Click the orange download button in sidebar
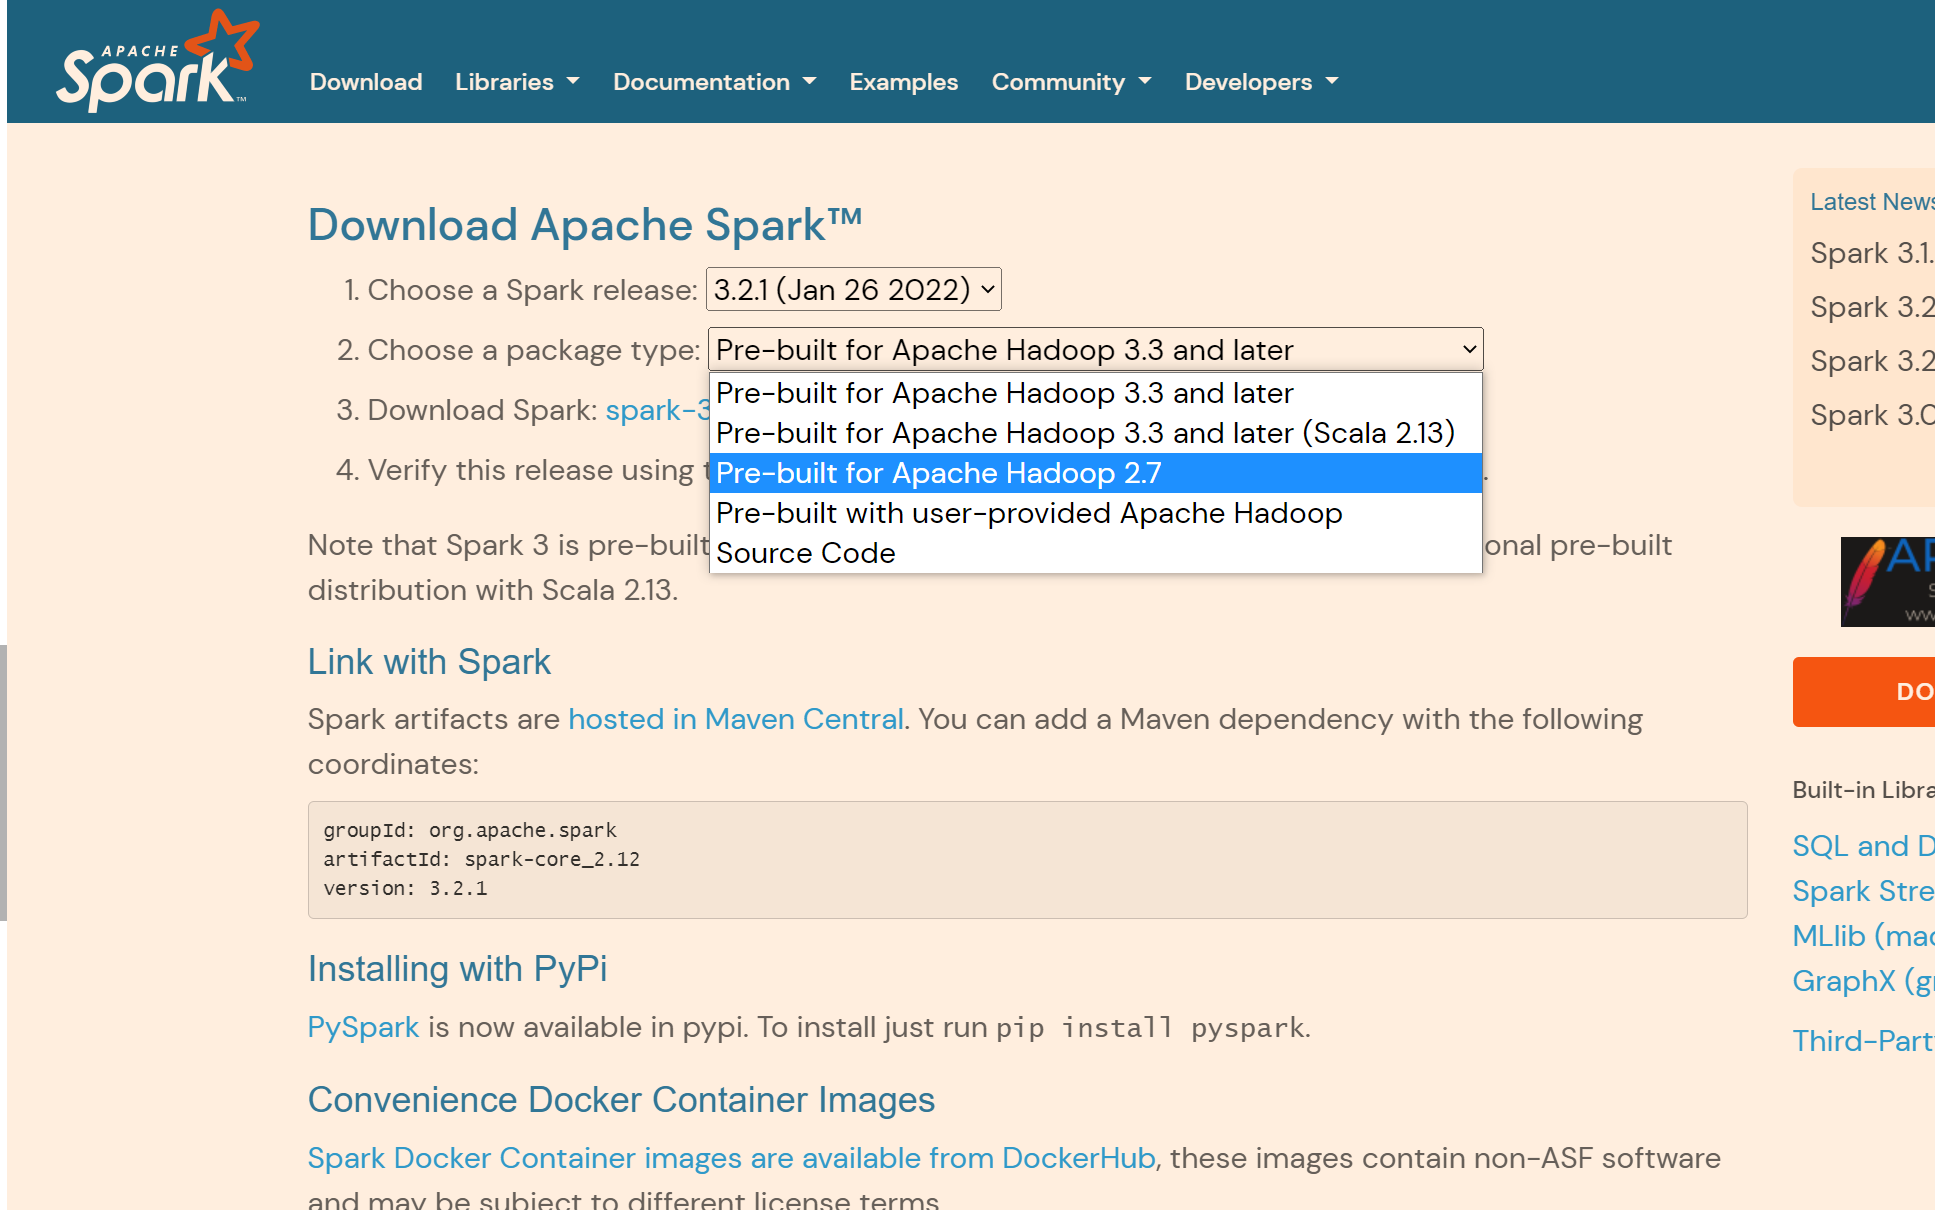 (x=1864, y=692)
